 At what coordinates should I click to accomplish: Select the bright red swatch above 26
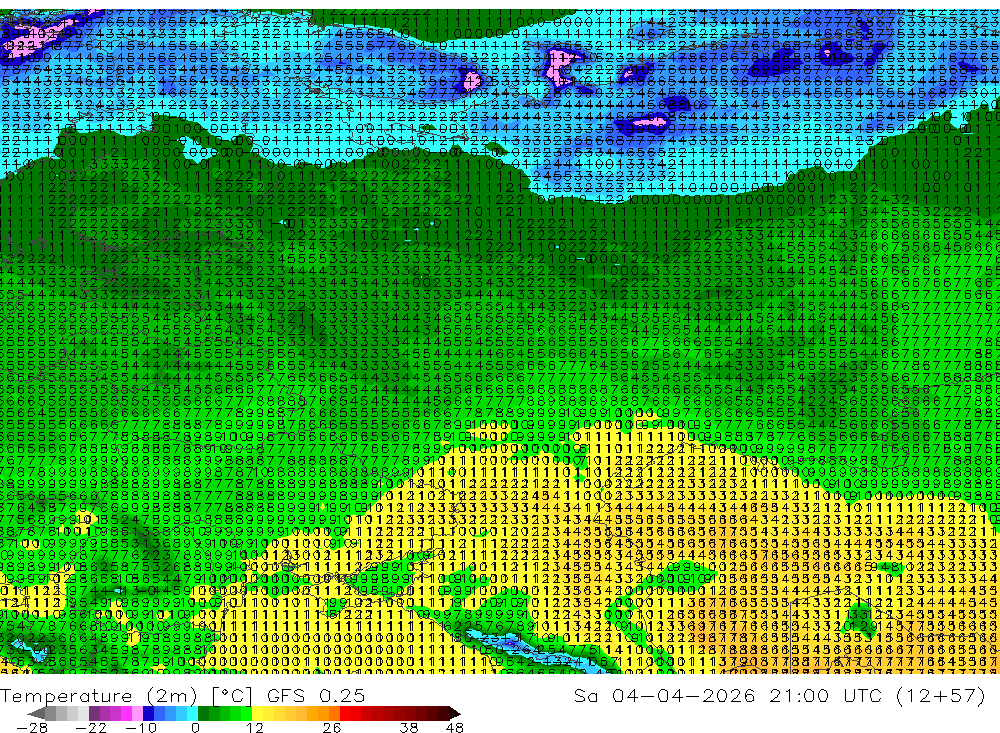[345, 713]
